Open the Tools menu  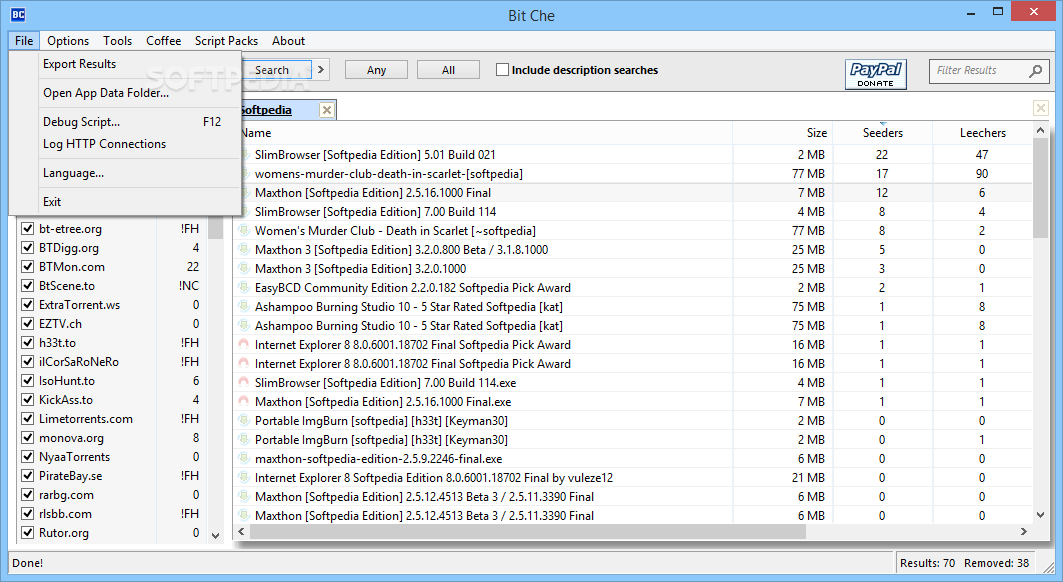[117, 41]
